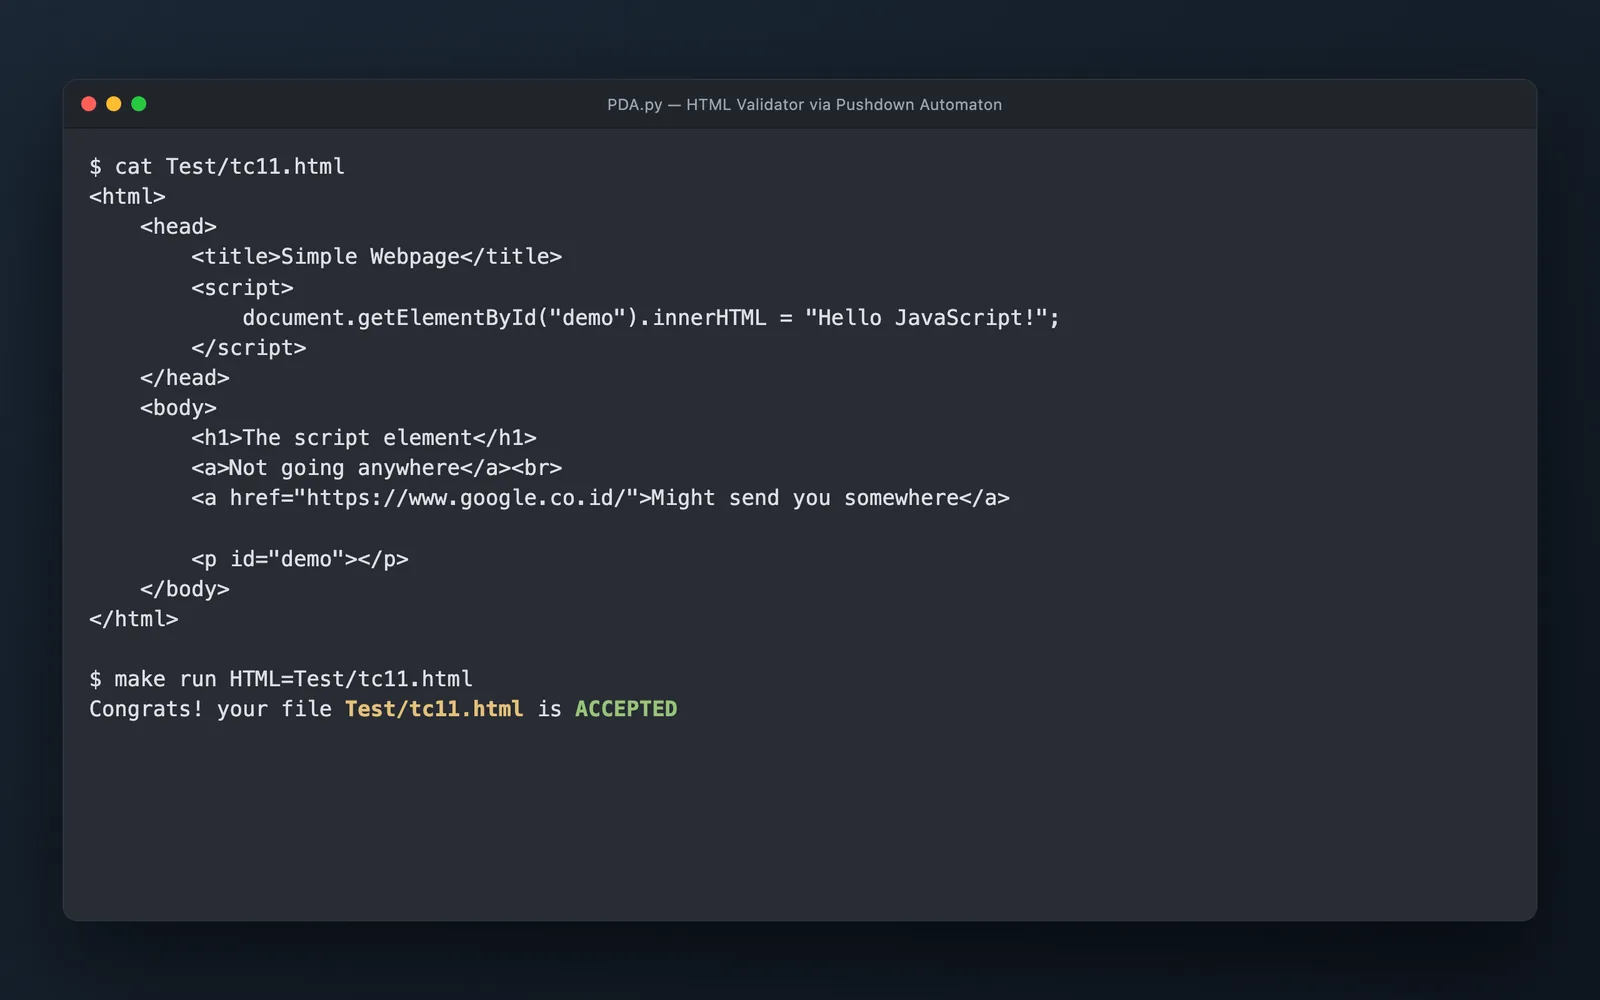Click the green maximize window button
The image size is (1600, 1000).
tap(139, 104)
